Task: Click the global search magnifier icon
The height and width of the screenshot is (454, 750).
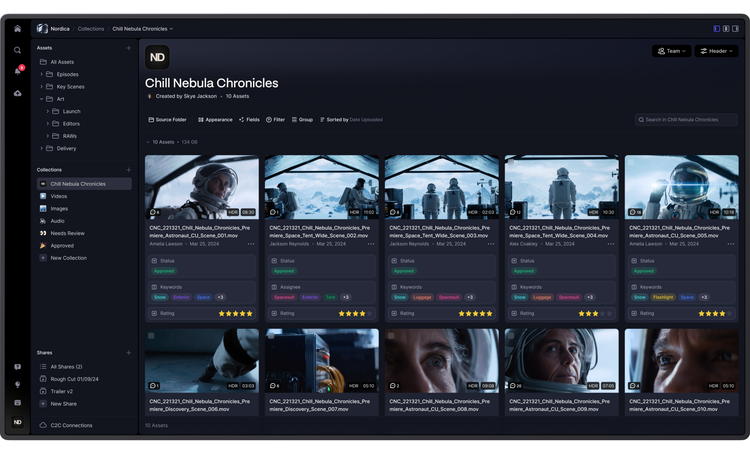Action: [x=17, y=50]
